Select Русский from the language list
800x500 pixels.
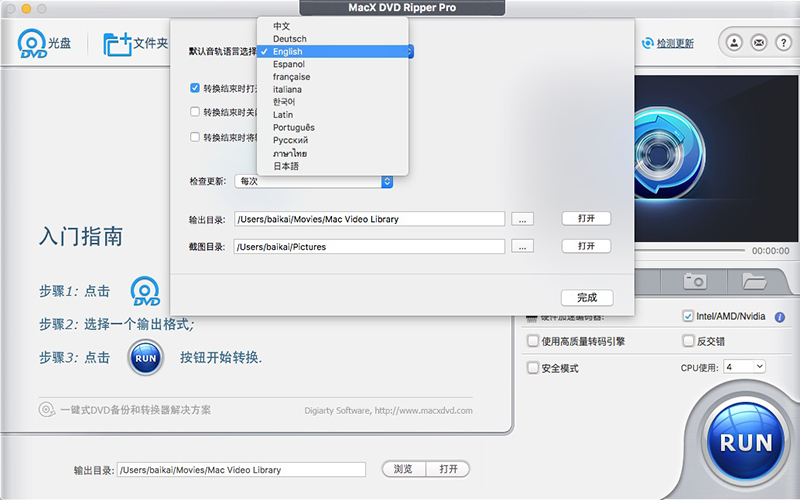click(x=333, y=140)
